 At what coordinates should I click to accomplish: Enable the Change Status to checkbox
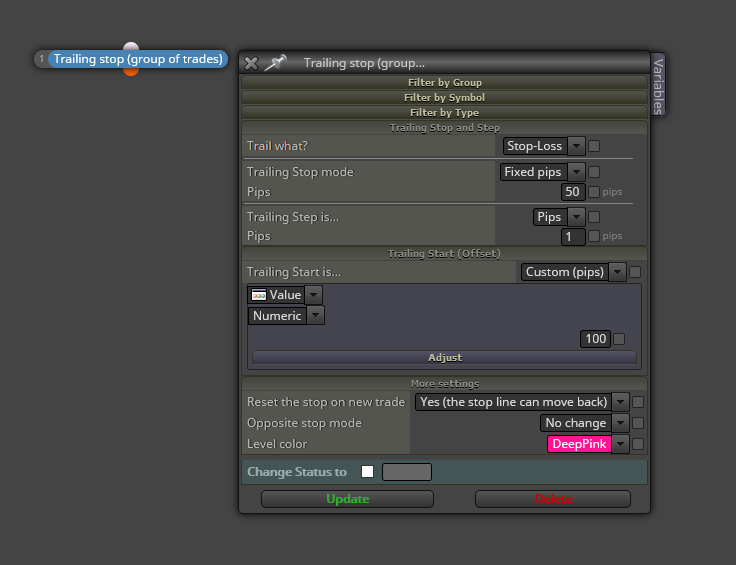coord(368,472)
